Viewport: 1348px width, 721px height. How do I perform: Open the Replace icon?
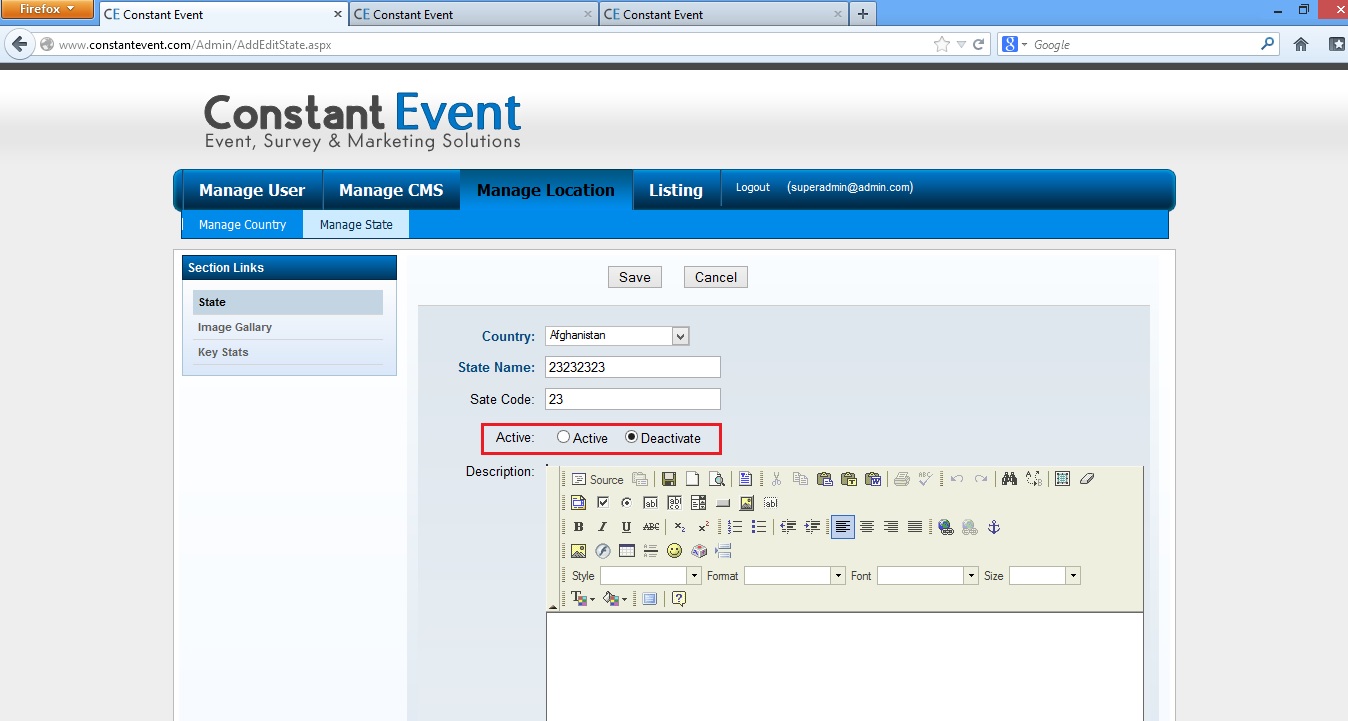tap(1033, 479)
